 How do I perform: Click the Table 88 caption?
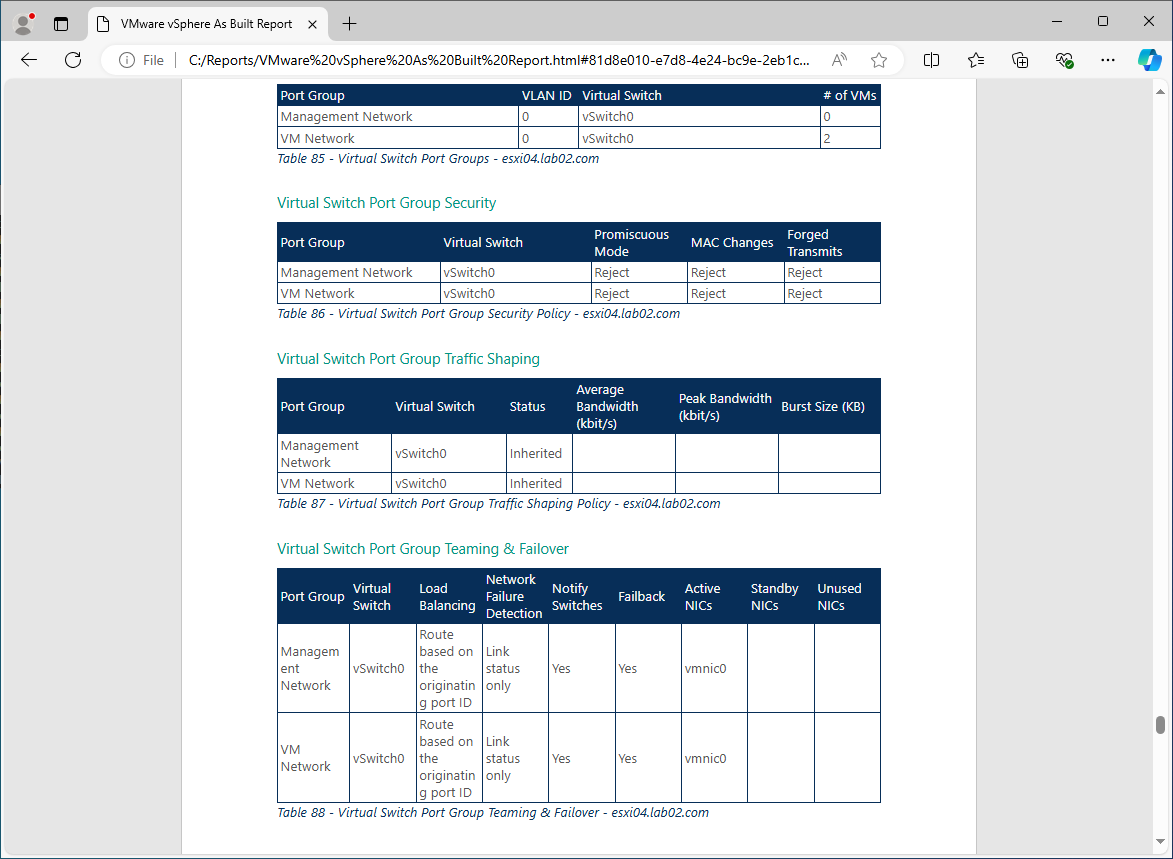point(492,812)
